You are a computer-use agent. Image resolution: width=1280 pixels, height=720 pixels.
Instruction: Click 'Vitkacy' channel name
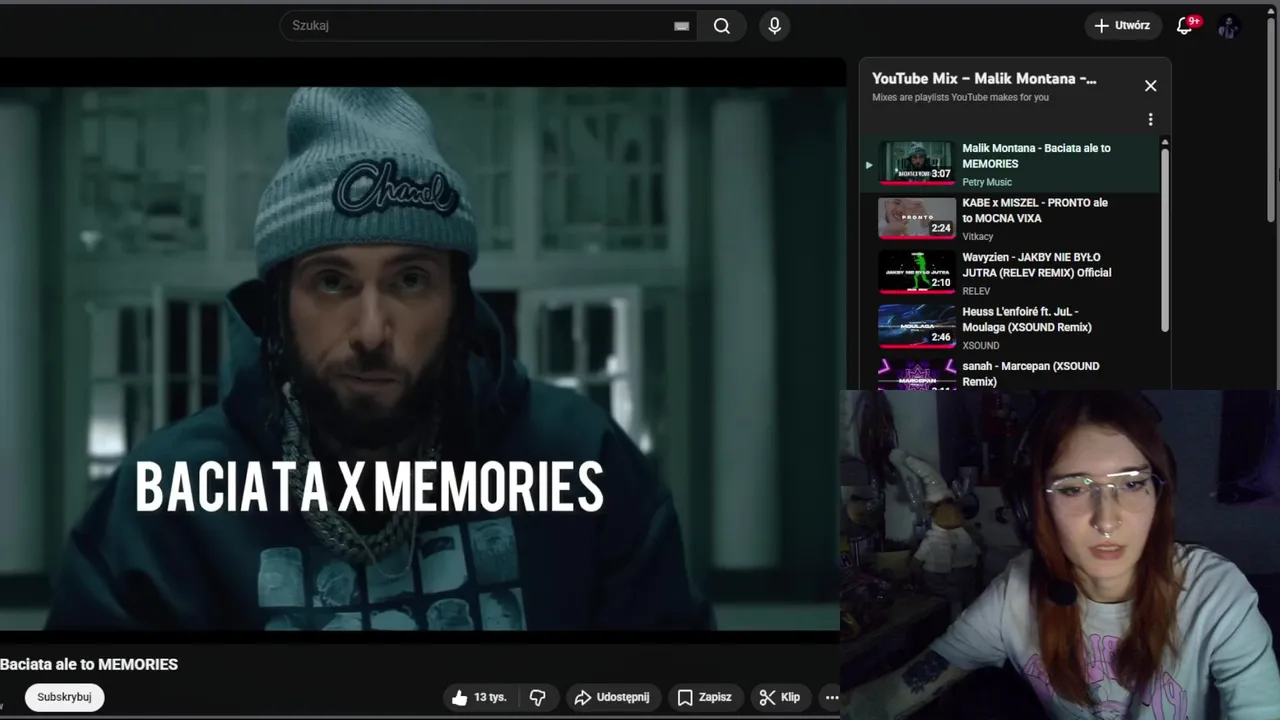(x=978, y=237)
